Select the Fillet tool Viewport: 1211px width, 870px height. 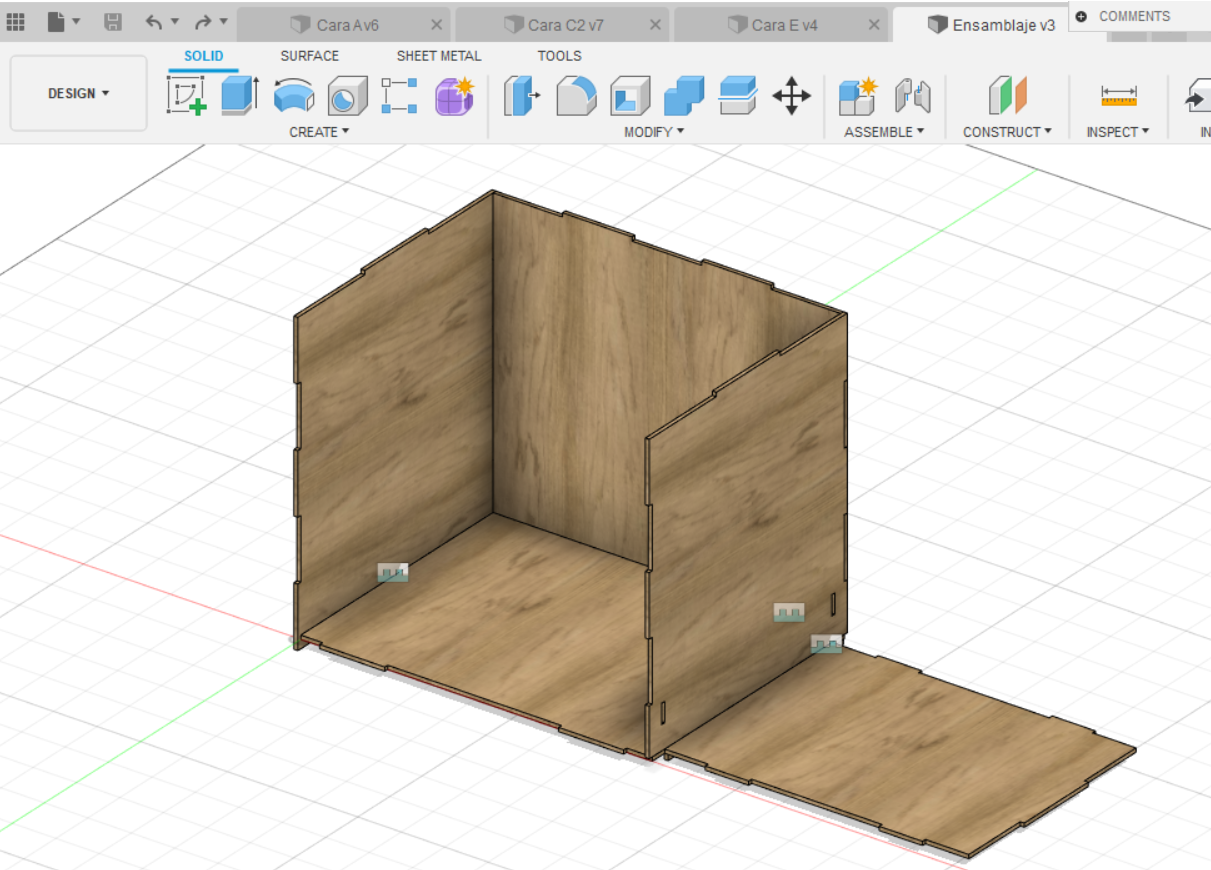click(x=576, y=96)
